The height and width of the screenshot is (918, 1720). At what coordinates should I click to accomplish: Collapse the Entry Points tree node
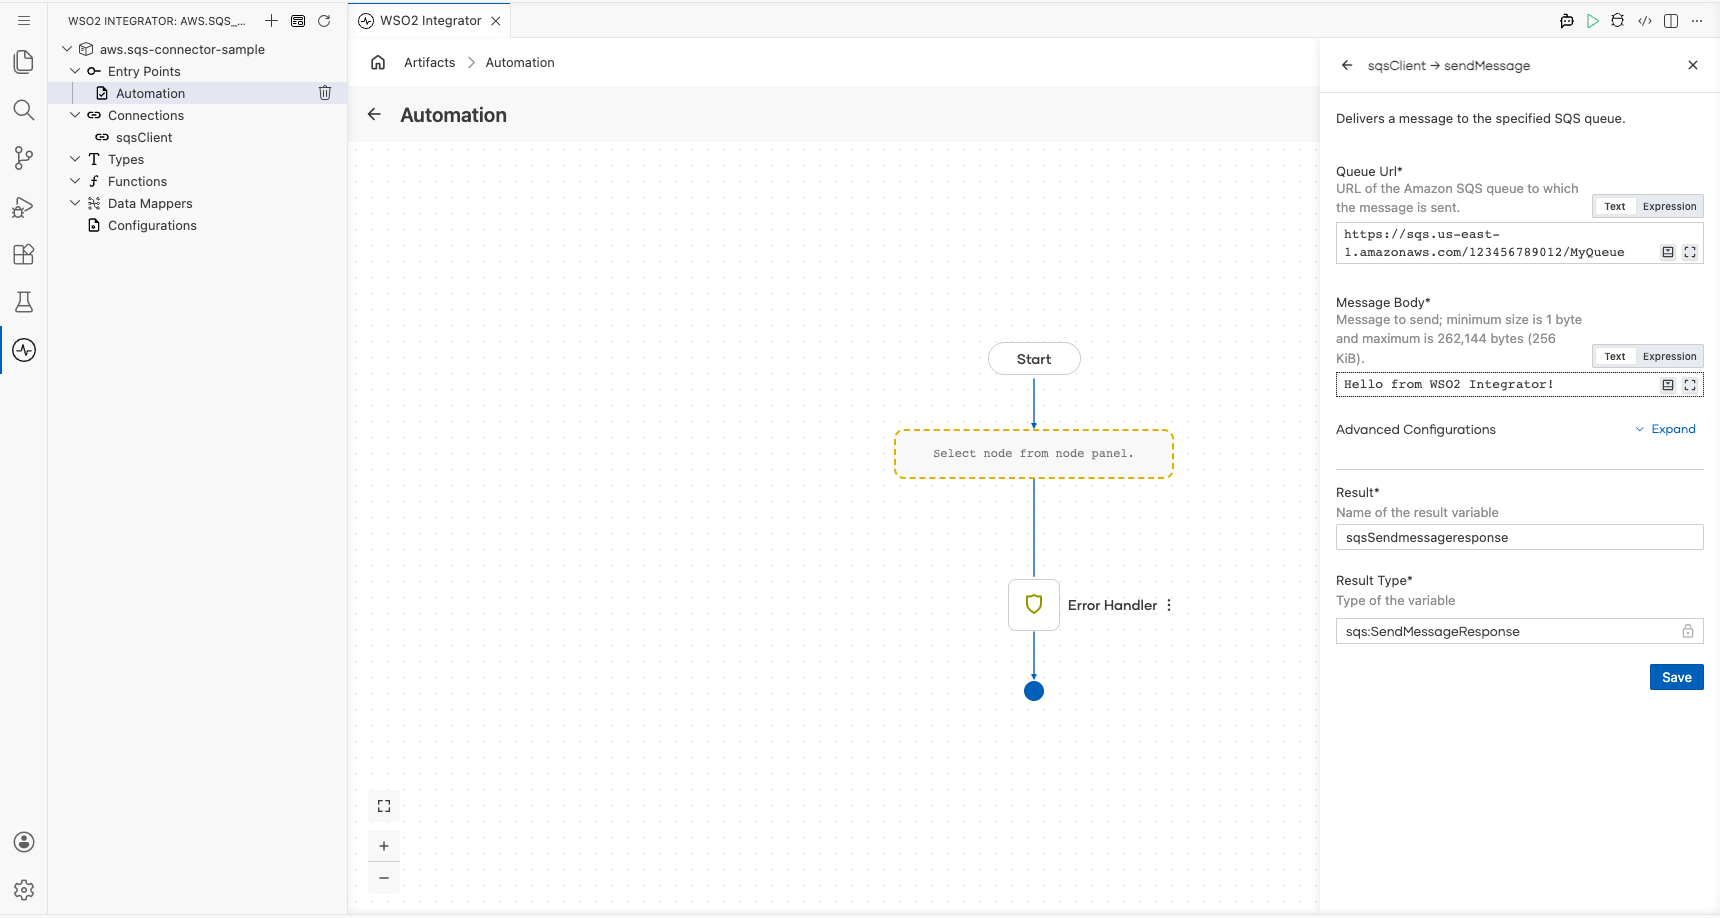point(75,71)
